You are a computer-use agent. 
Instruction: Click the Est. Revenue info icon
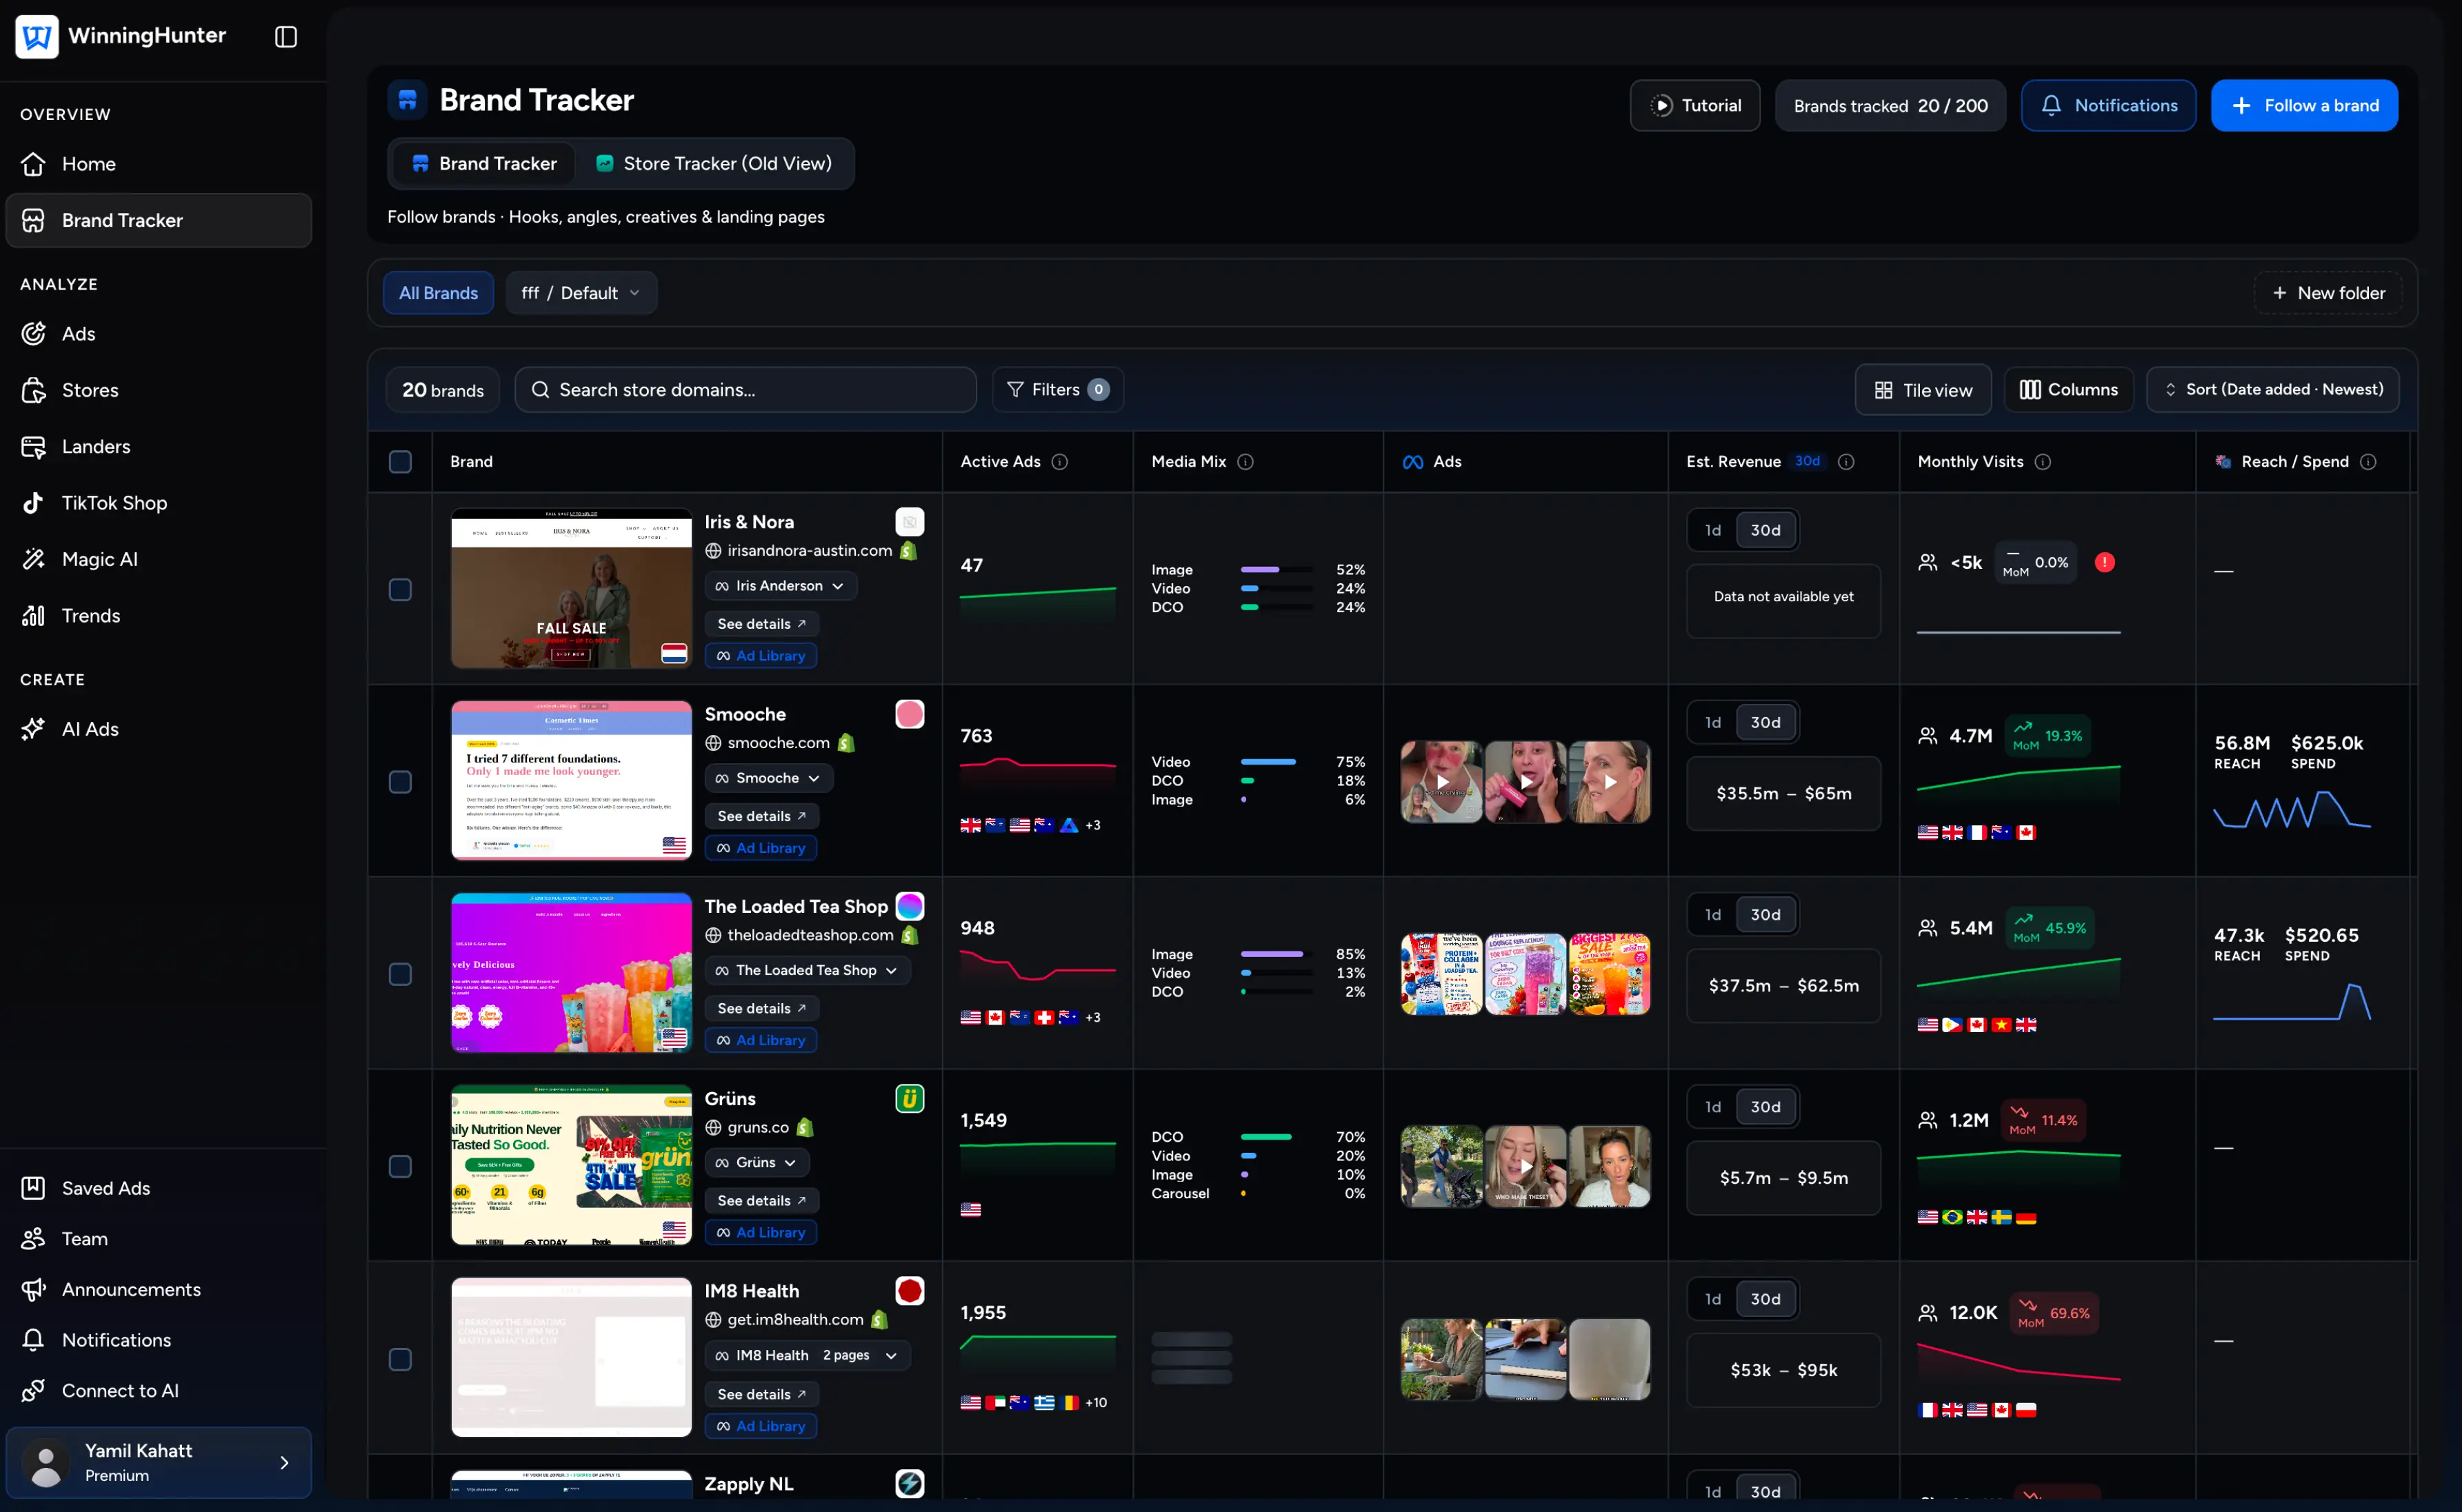1846,462
